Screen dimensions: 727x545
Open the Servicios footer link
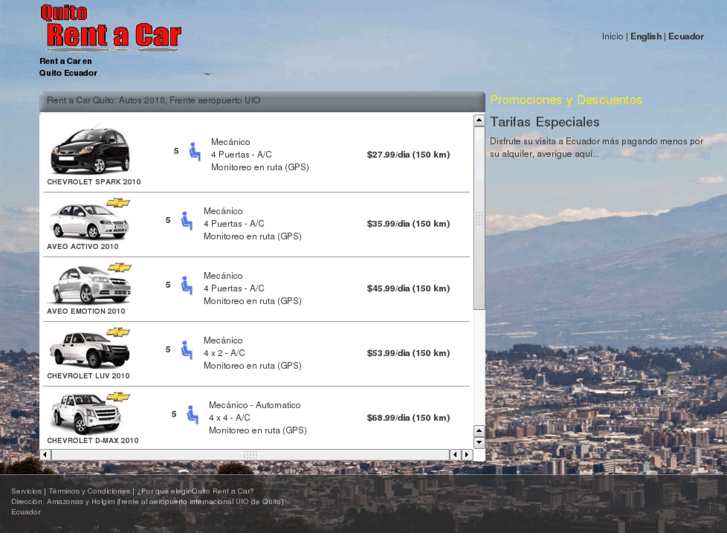(x=26, y=491)
